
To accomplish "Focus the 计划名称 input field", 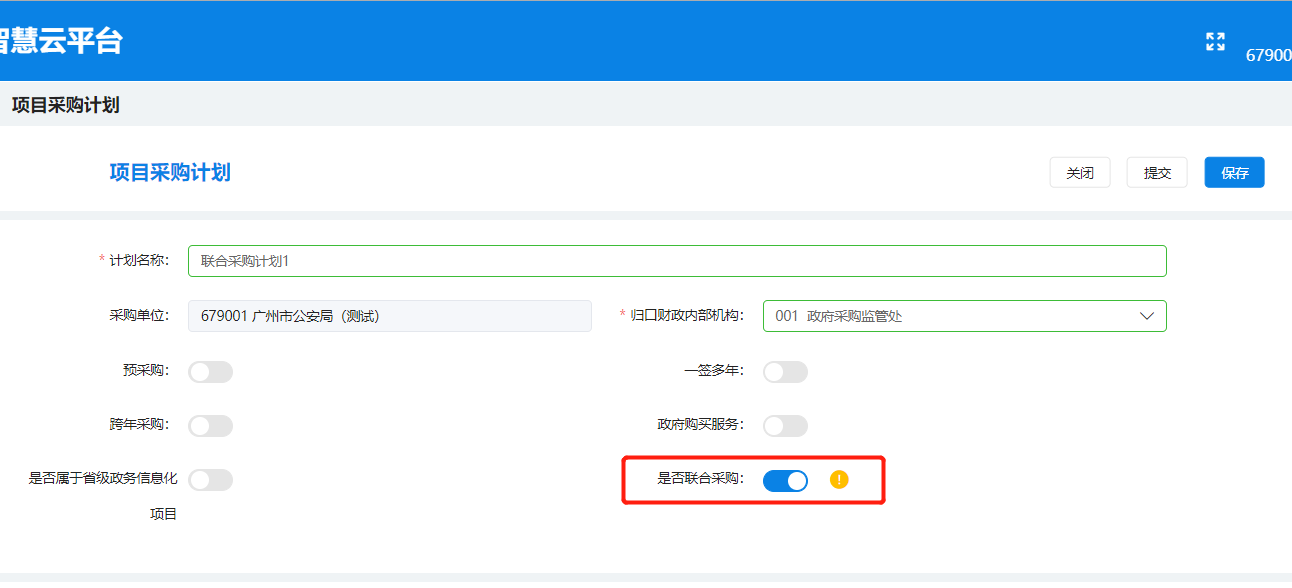I will click(677, 261).
